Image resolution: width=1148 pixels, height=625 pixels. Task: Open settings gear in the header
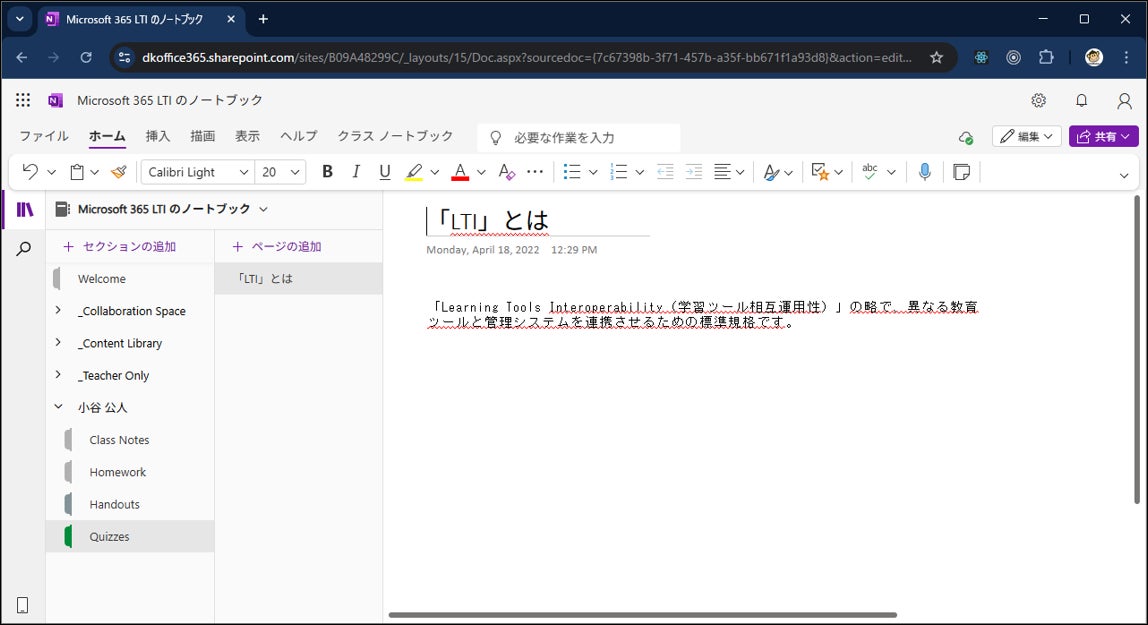[x=1038, y=100]
